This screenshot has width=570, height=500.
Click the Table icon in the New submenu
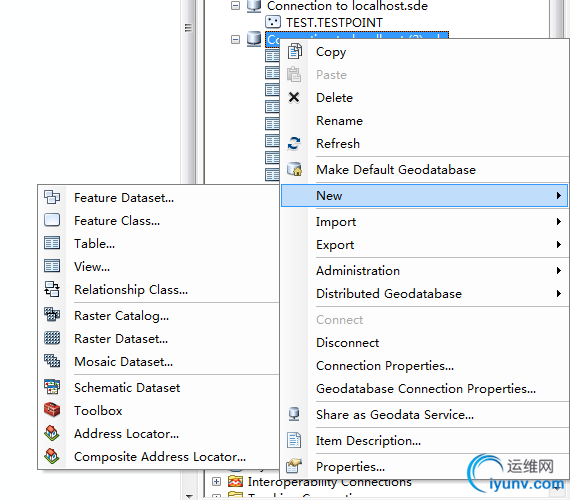click(52, 243)
